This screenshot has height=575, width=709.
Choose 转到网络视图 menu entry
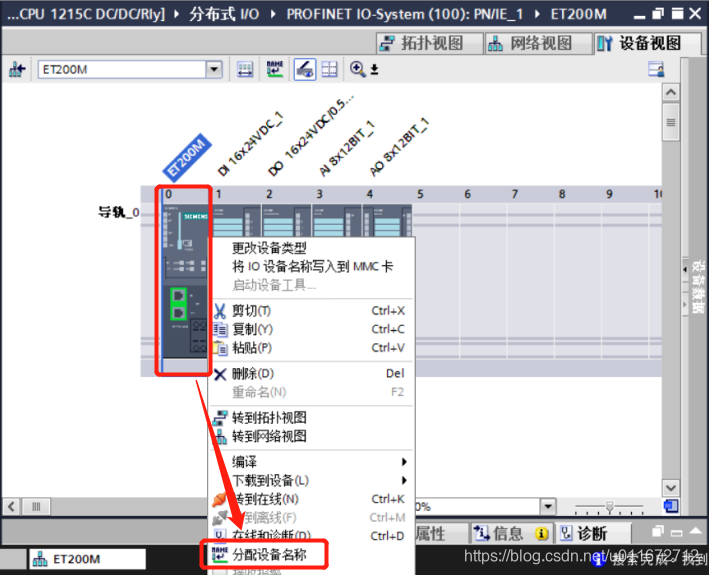click(x=312, y=436)
